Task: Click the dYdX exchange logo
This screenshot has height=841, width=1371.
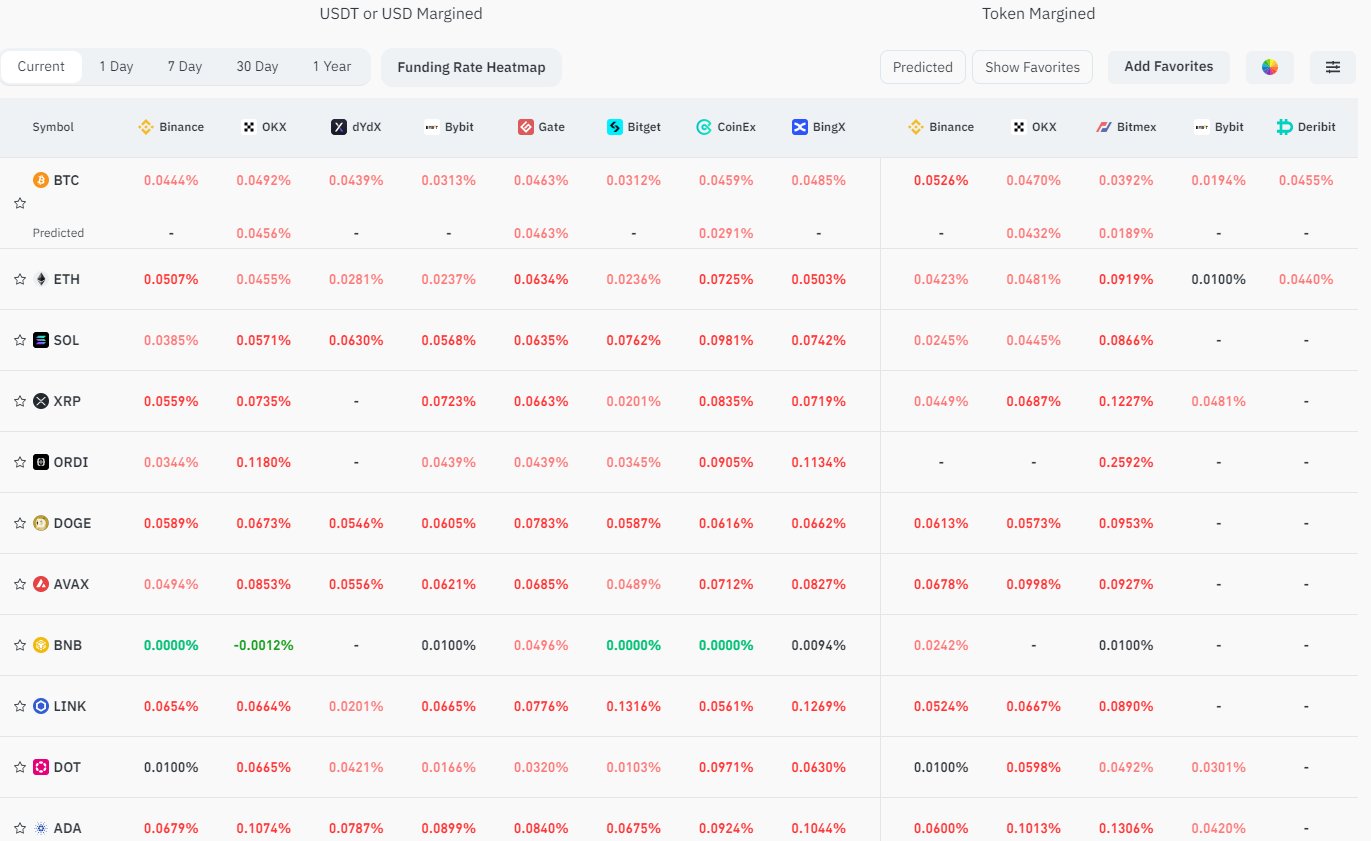Action: [x=339, y=127]
